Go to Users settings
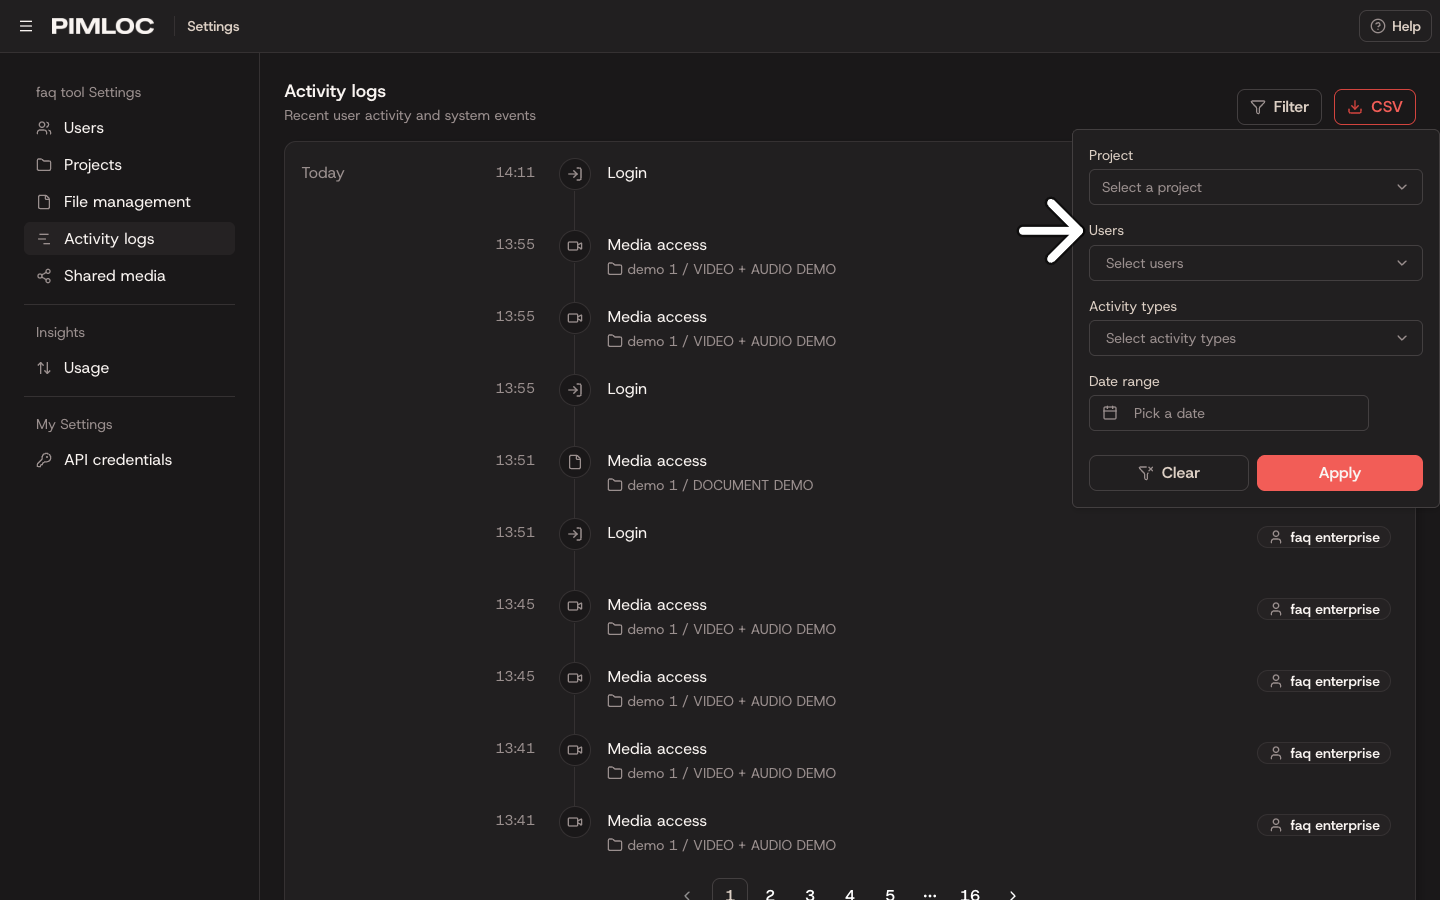This screenshot has width=1440, height=900. (129, 128)
